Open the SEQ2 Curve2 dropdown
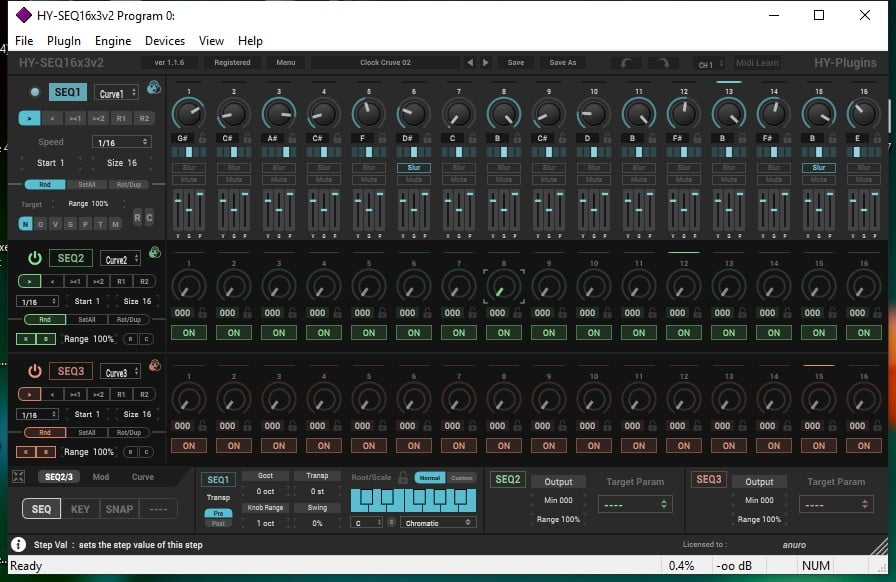Viewport: 896px width, 582px height. [x=121, y=260]
